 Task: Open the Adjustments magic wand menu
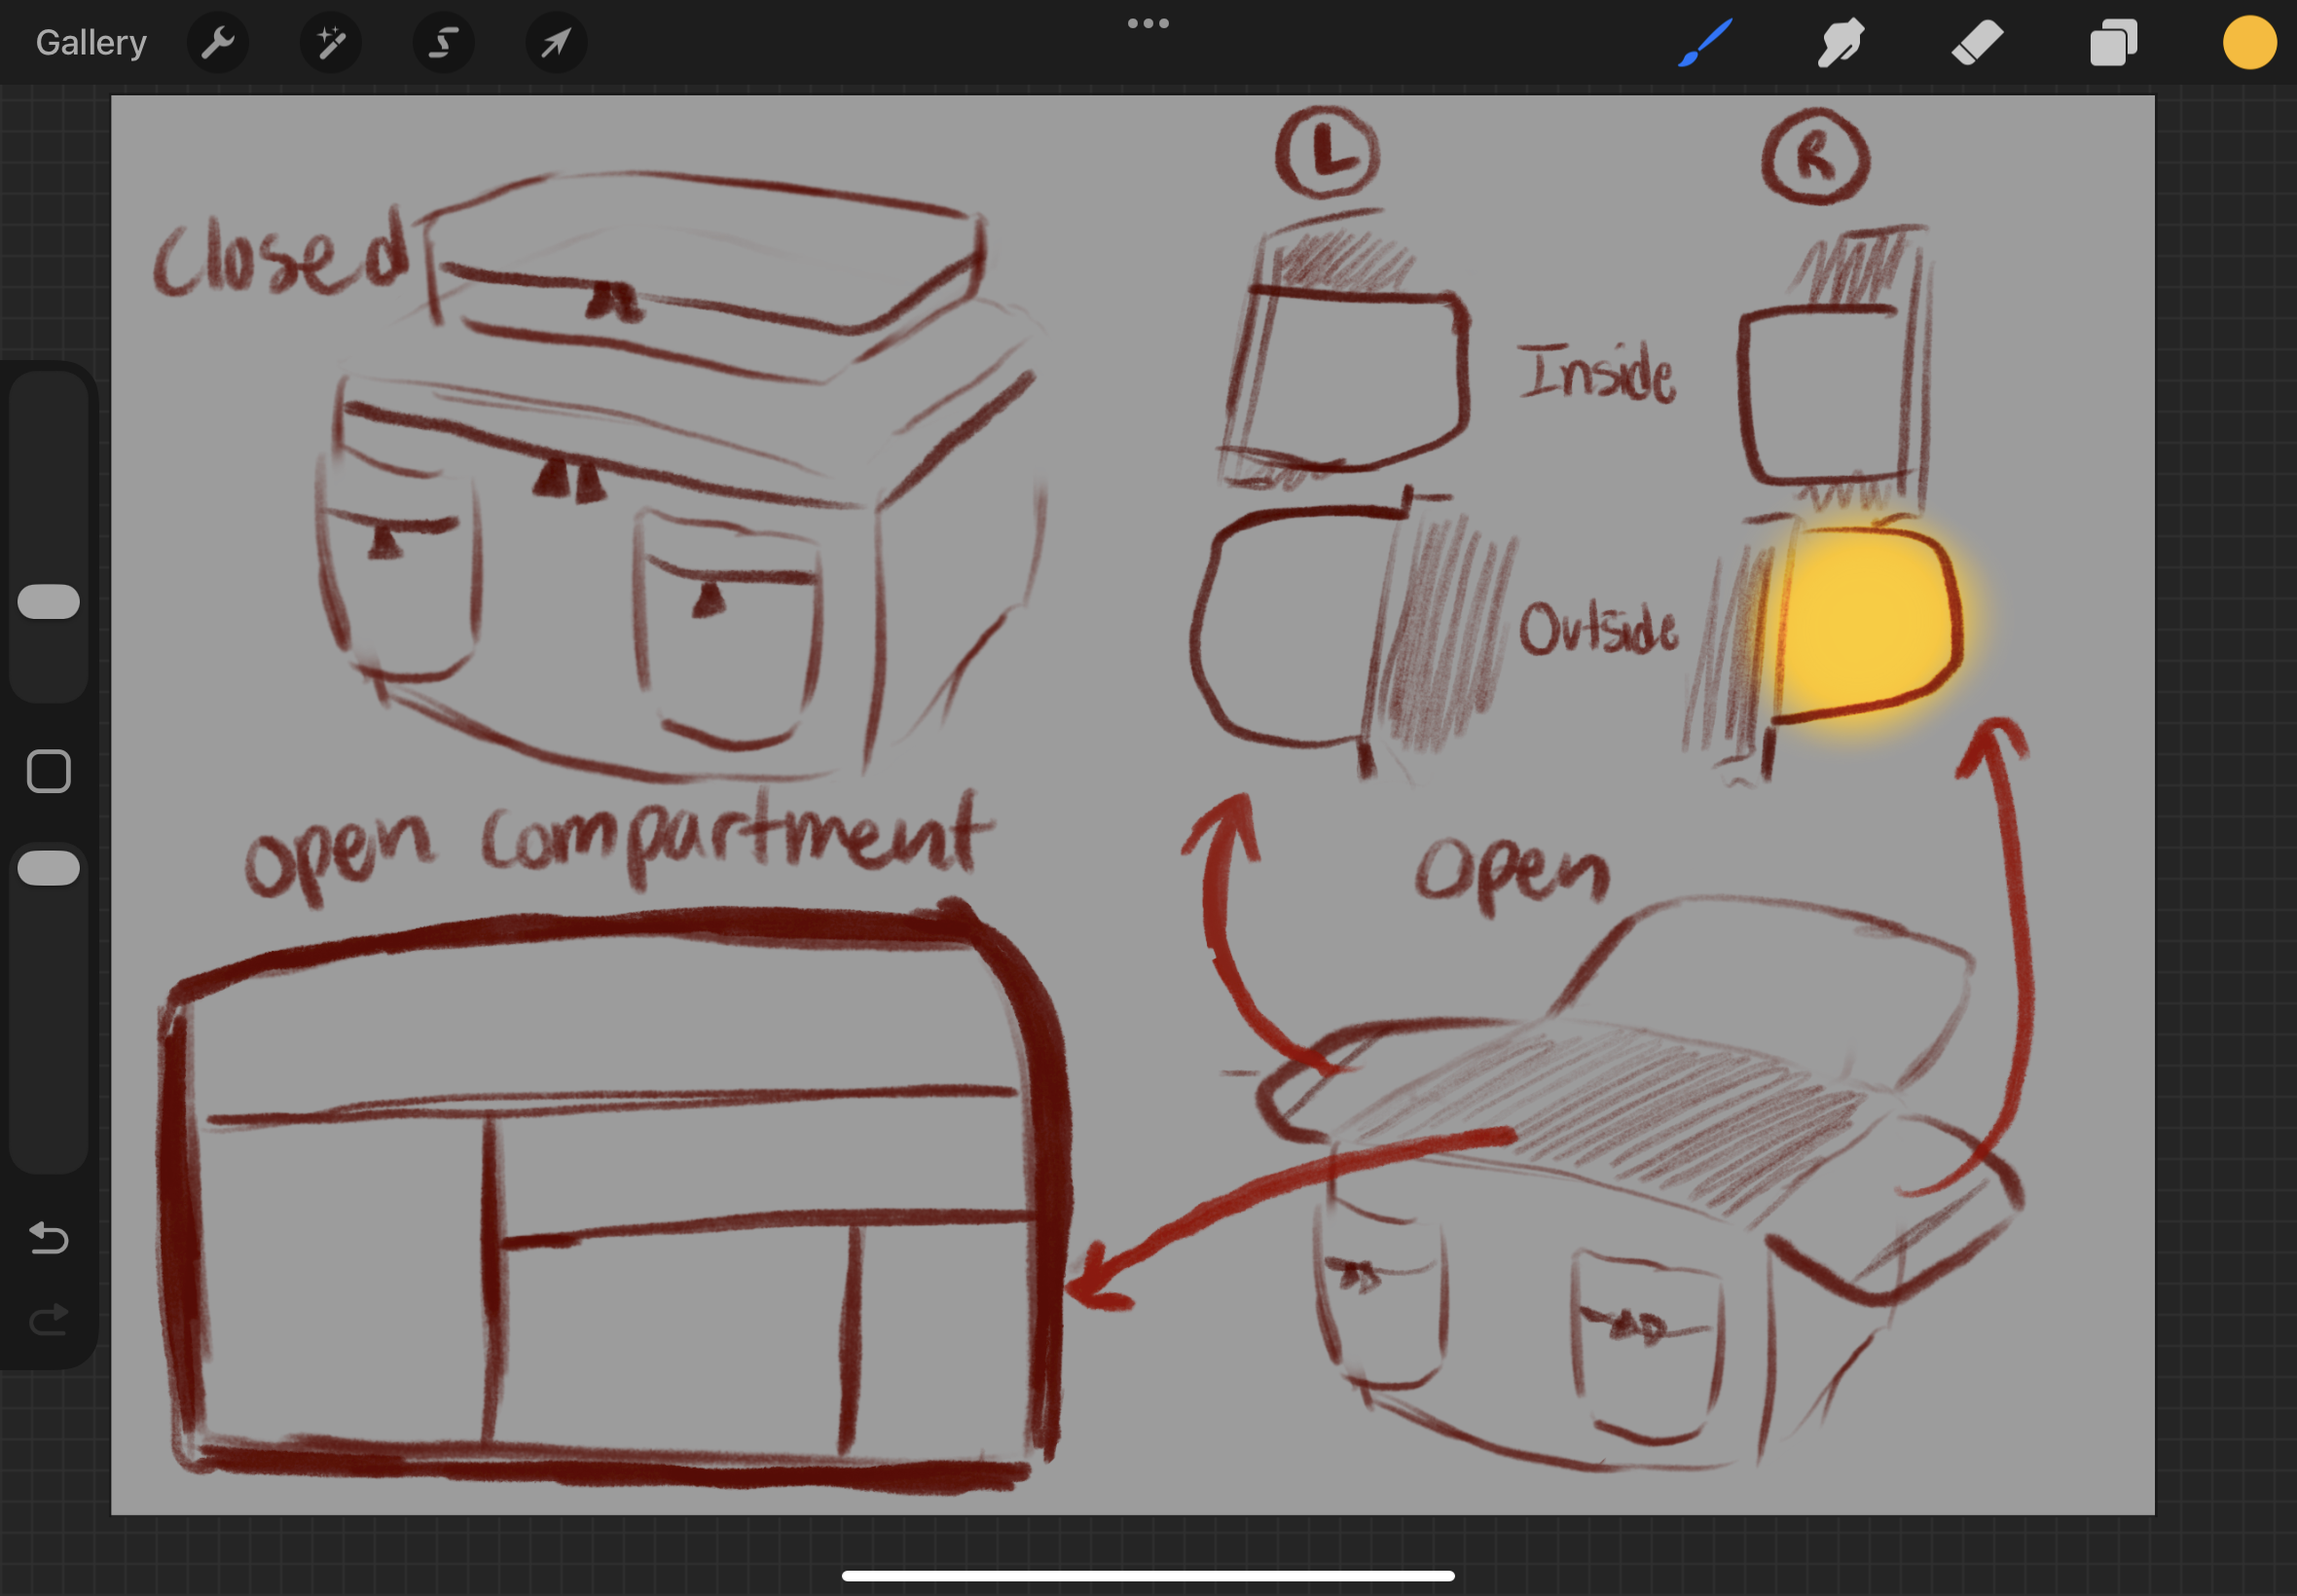click(330, 43)
